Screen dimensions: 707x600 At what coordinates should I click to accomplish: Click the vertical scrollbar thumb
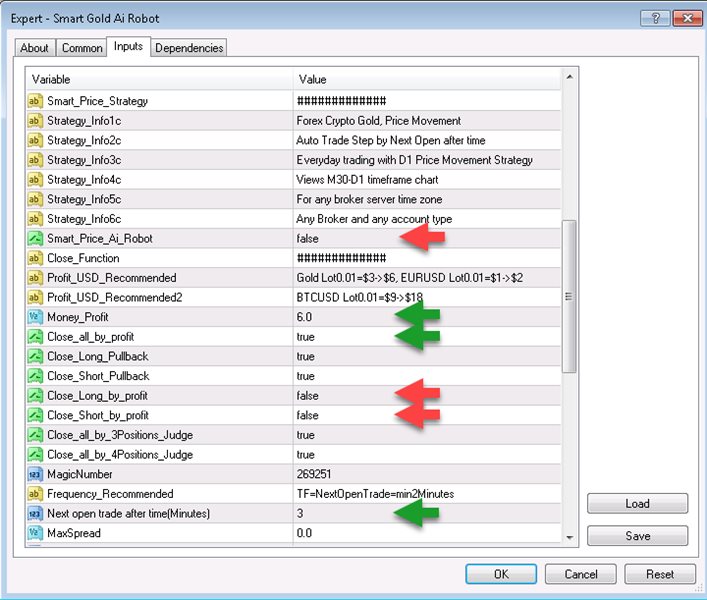[569, 297]
